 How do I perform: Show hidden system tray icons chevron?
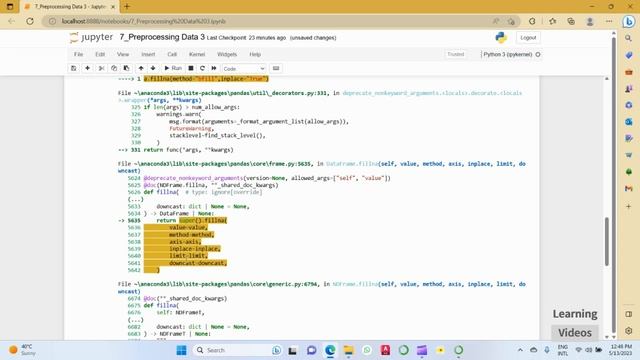(x=520, y=350)
